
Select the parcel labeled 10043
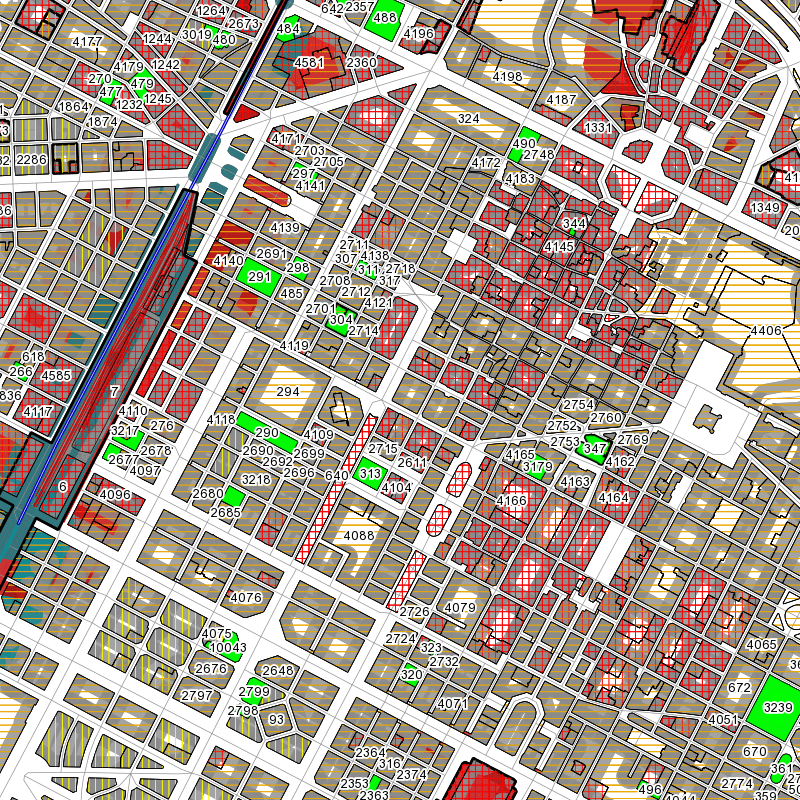tap(228, 647)
